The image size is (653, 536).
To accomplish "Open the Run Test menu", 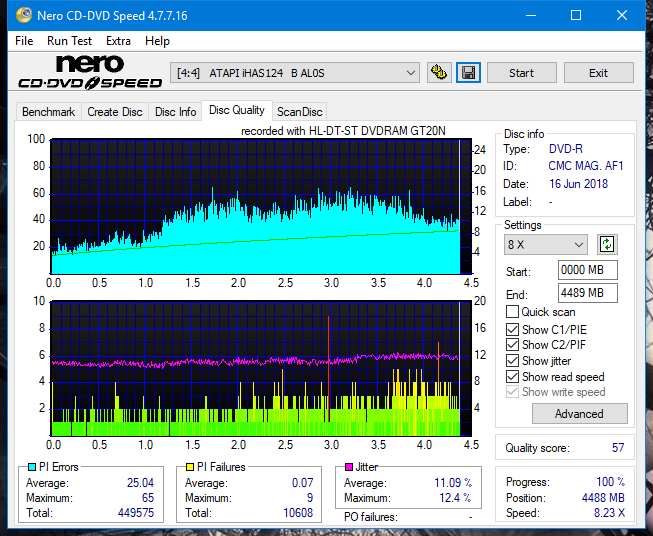I will point(69,41).
